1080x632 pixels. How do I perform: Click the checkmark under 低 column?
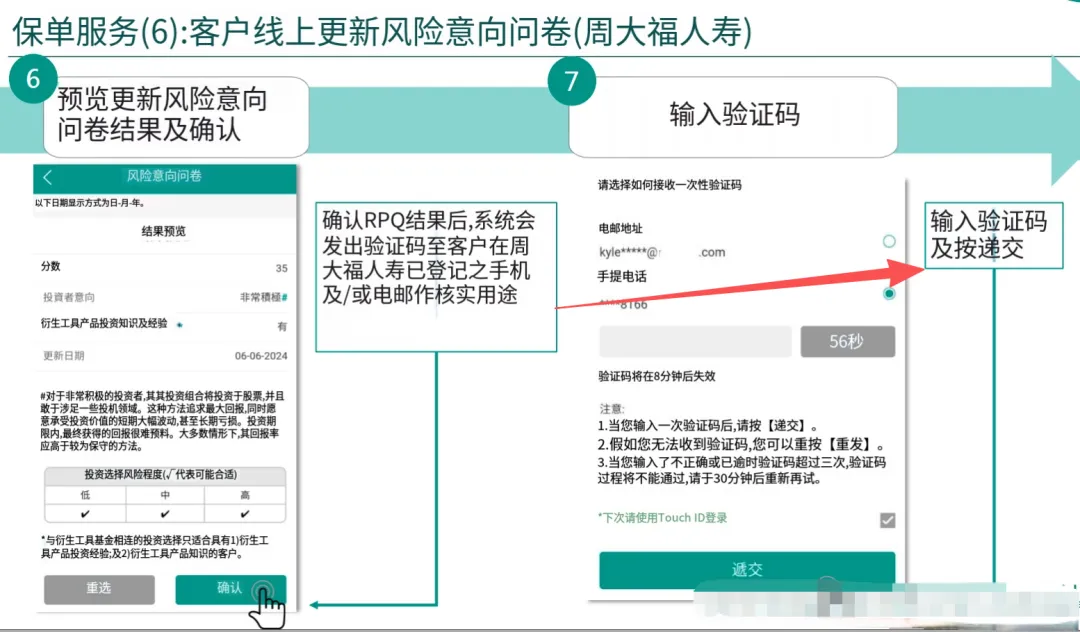(85, 514)
